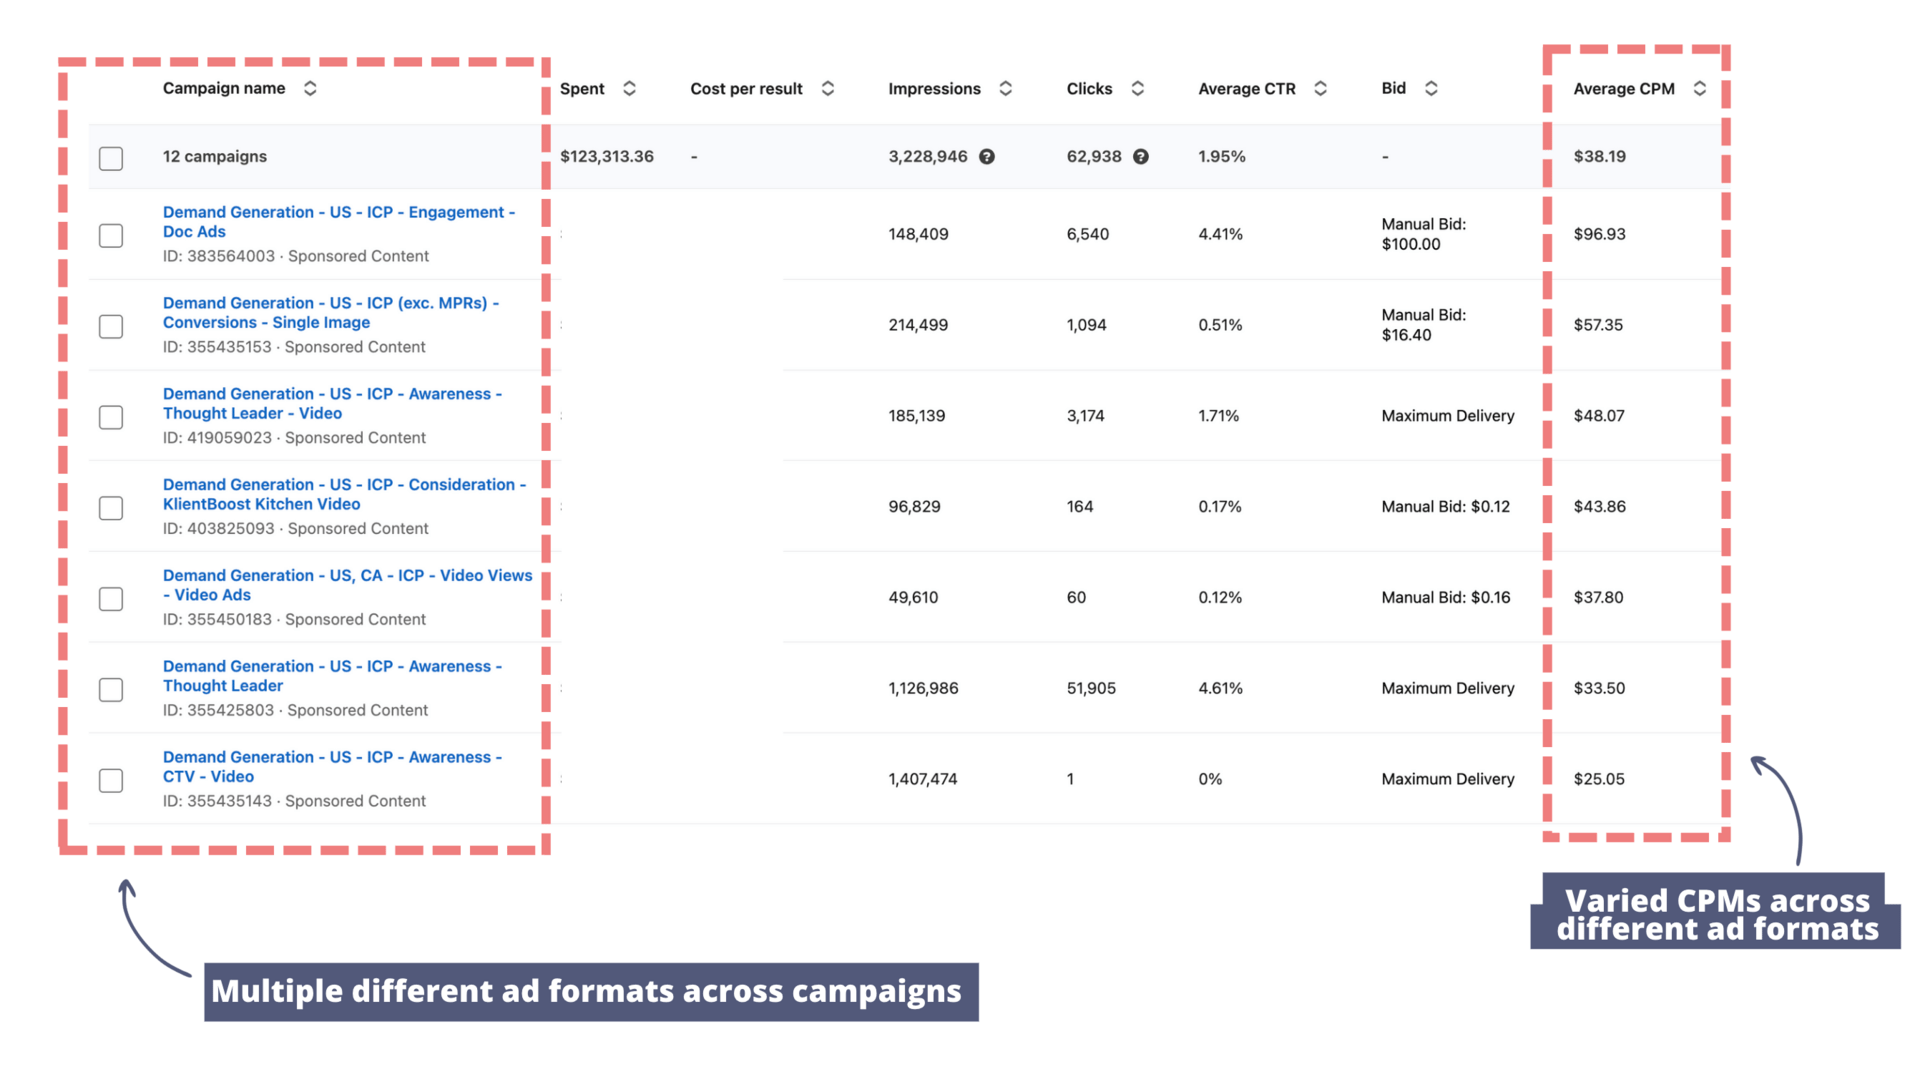This screenshot has width=1920, height=1072.
Task: Sort the table by Spent column icon
Action: (629, 88)
